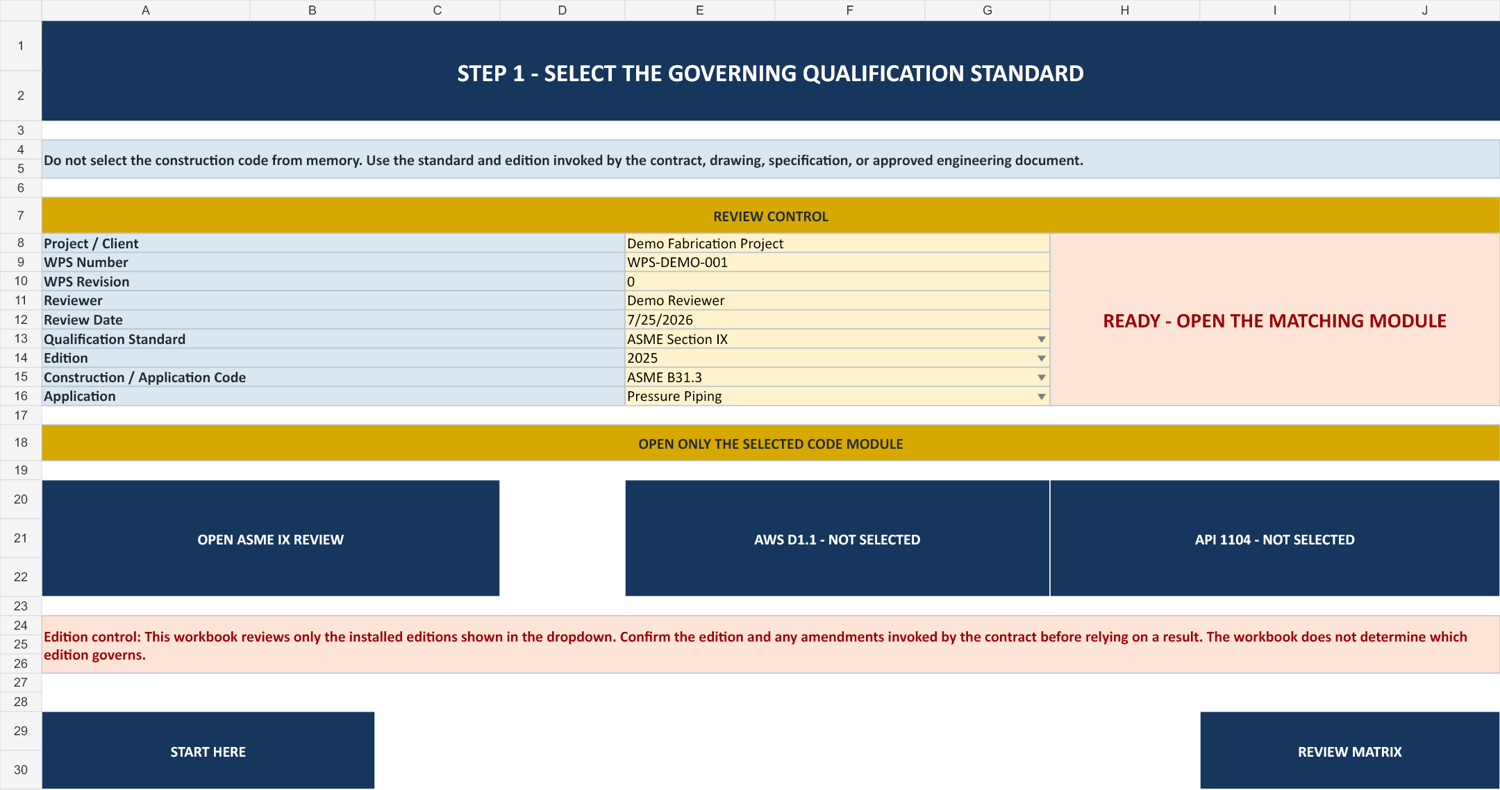This screenshot has width=1500, height=790.
Task: Click the WPS-DEMO-001 cell
Action: click(x=837, y=263)
